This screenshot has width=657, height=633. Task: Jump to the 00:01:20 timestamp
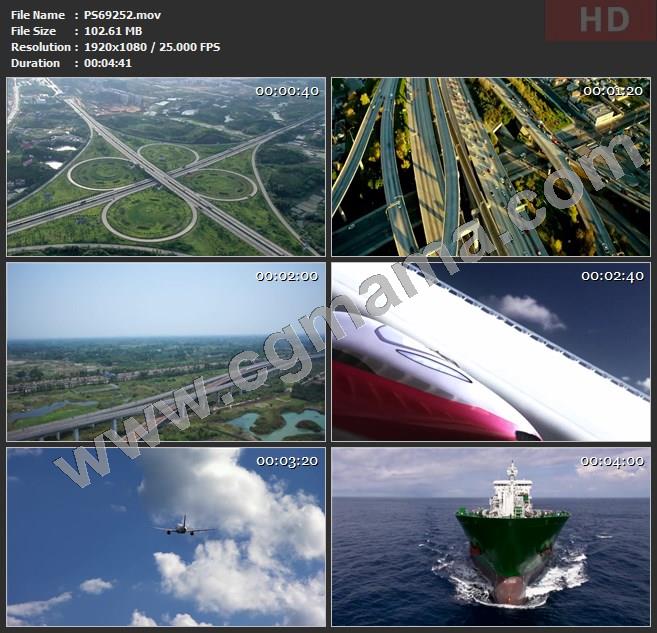pyautogui.click(x=612, y=91)
